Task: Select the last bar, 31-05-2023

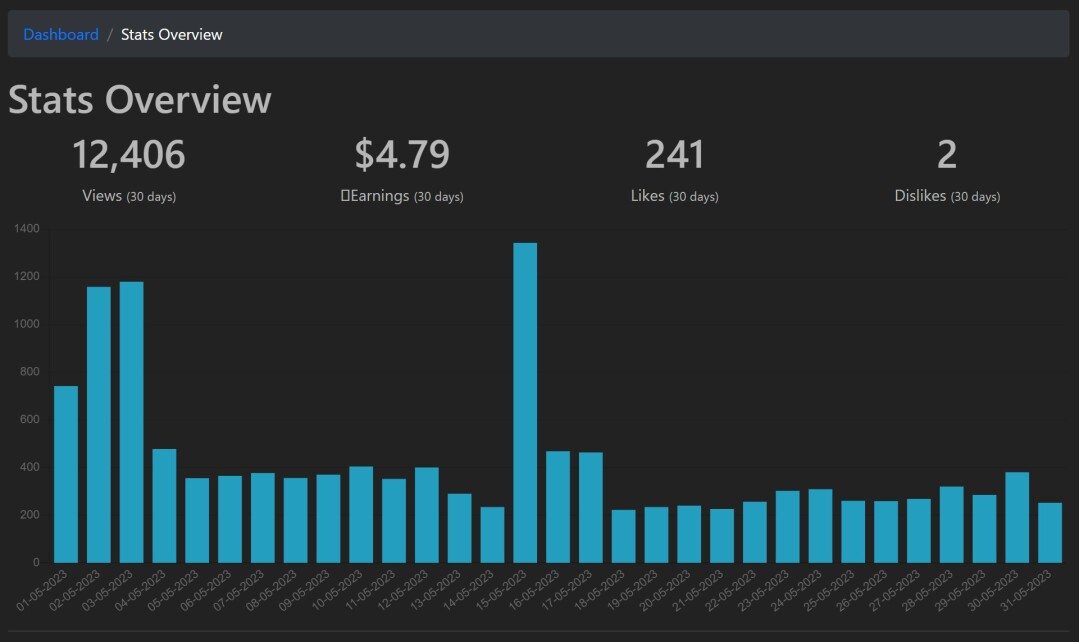Action: tap(1050, 533)
